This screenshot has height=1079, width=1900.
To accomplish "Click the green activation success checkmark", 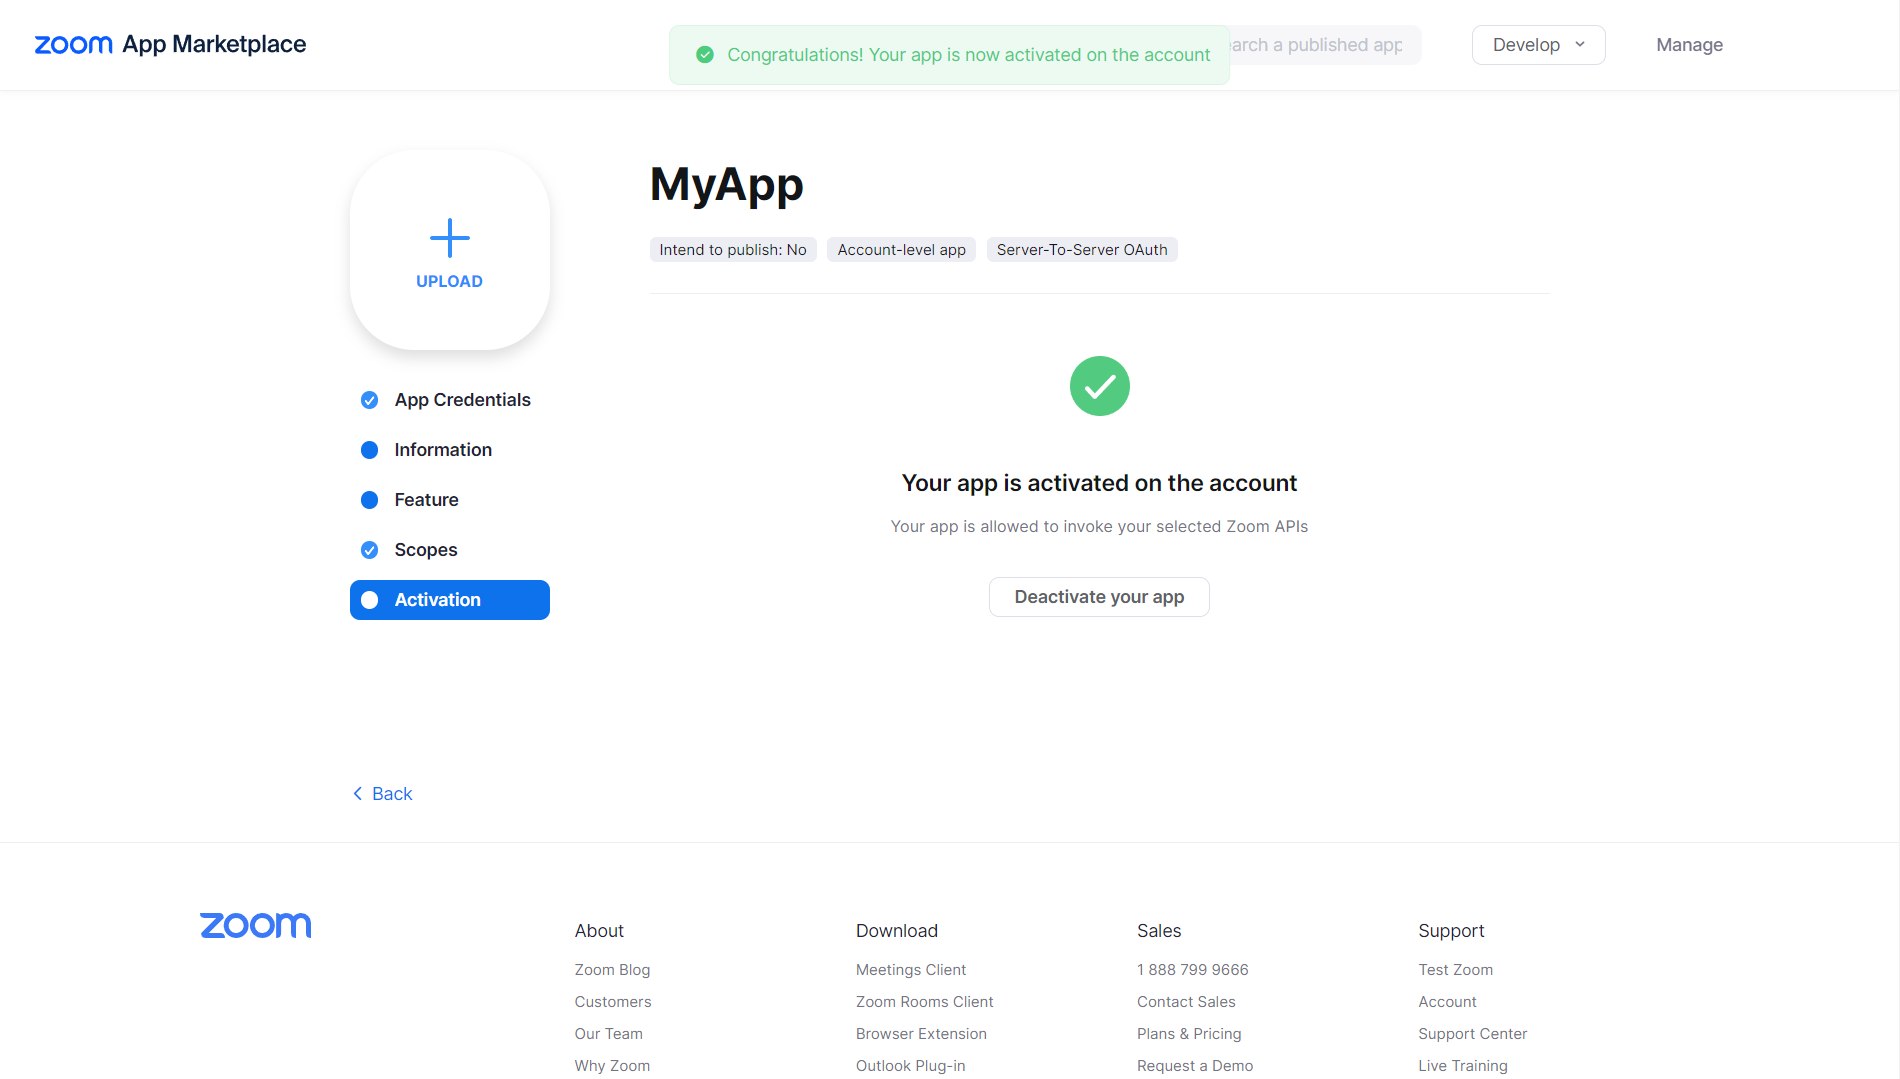I will point(1099,386).
